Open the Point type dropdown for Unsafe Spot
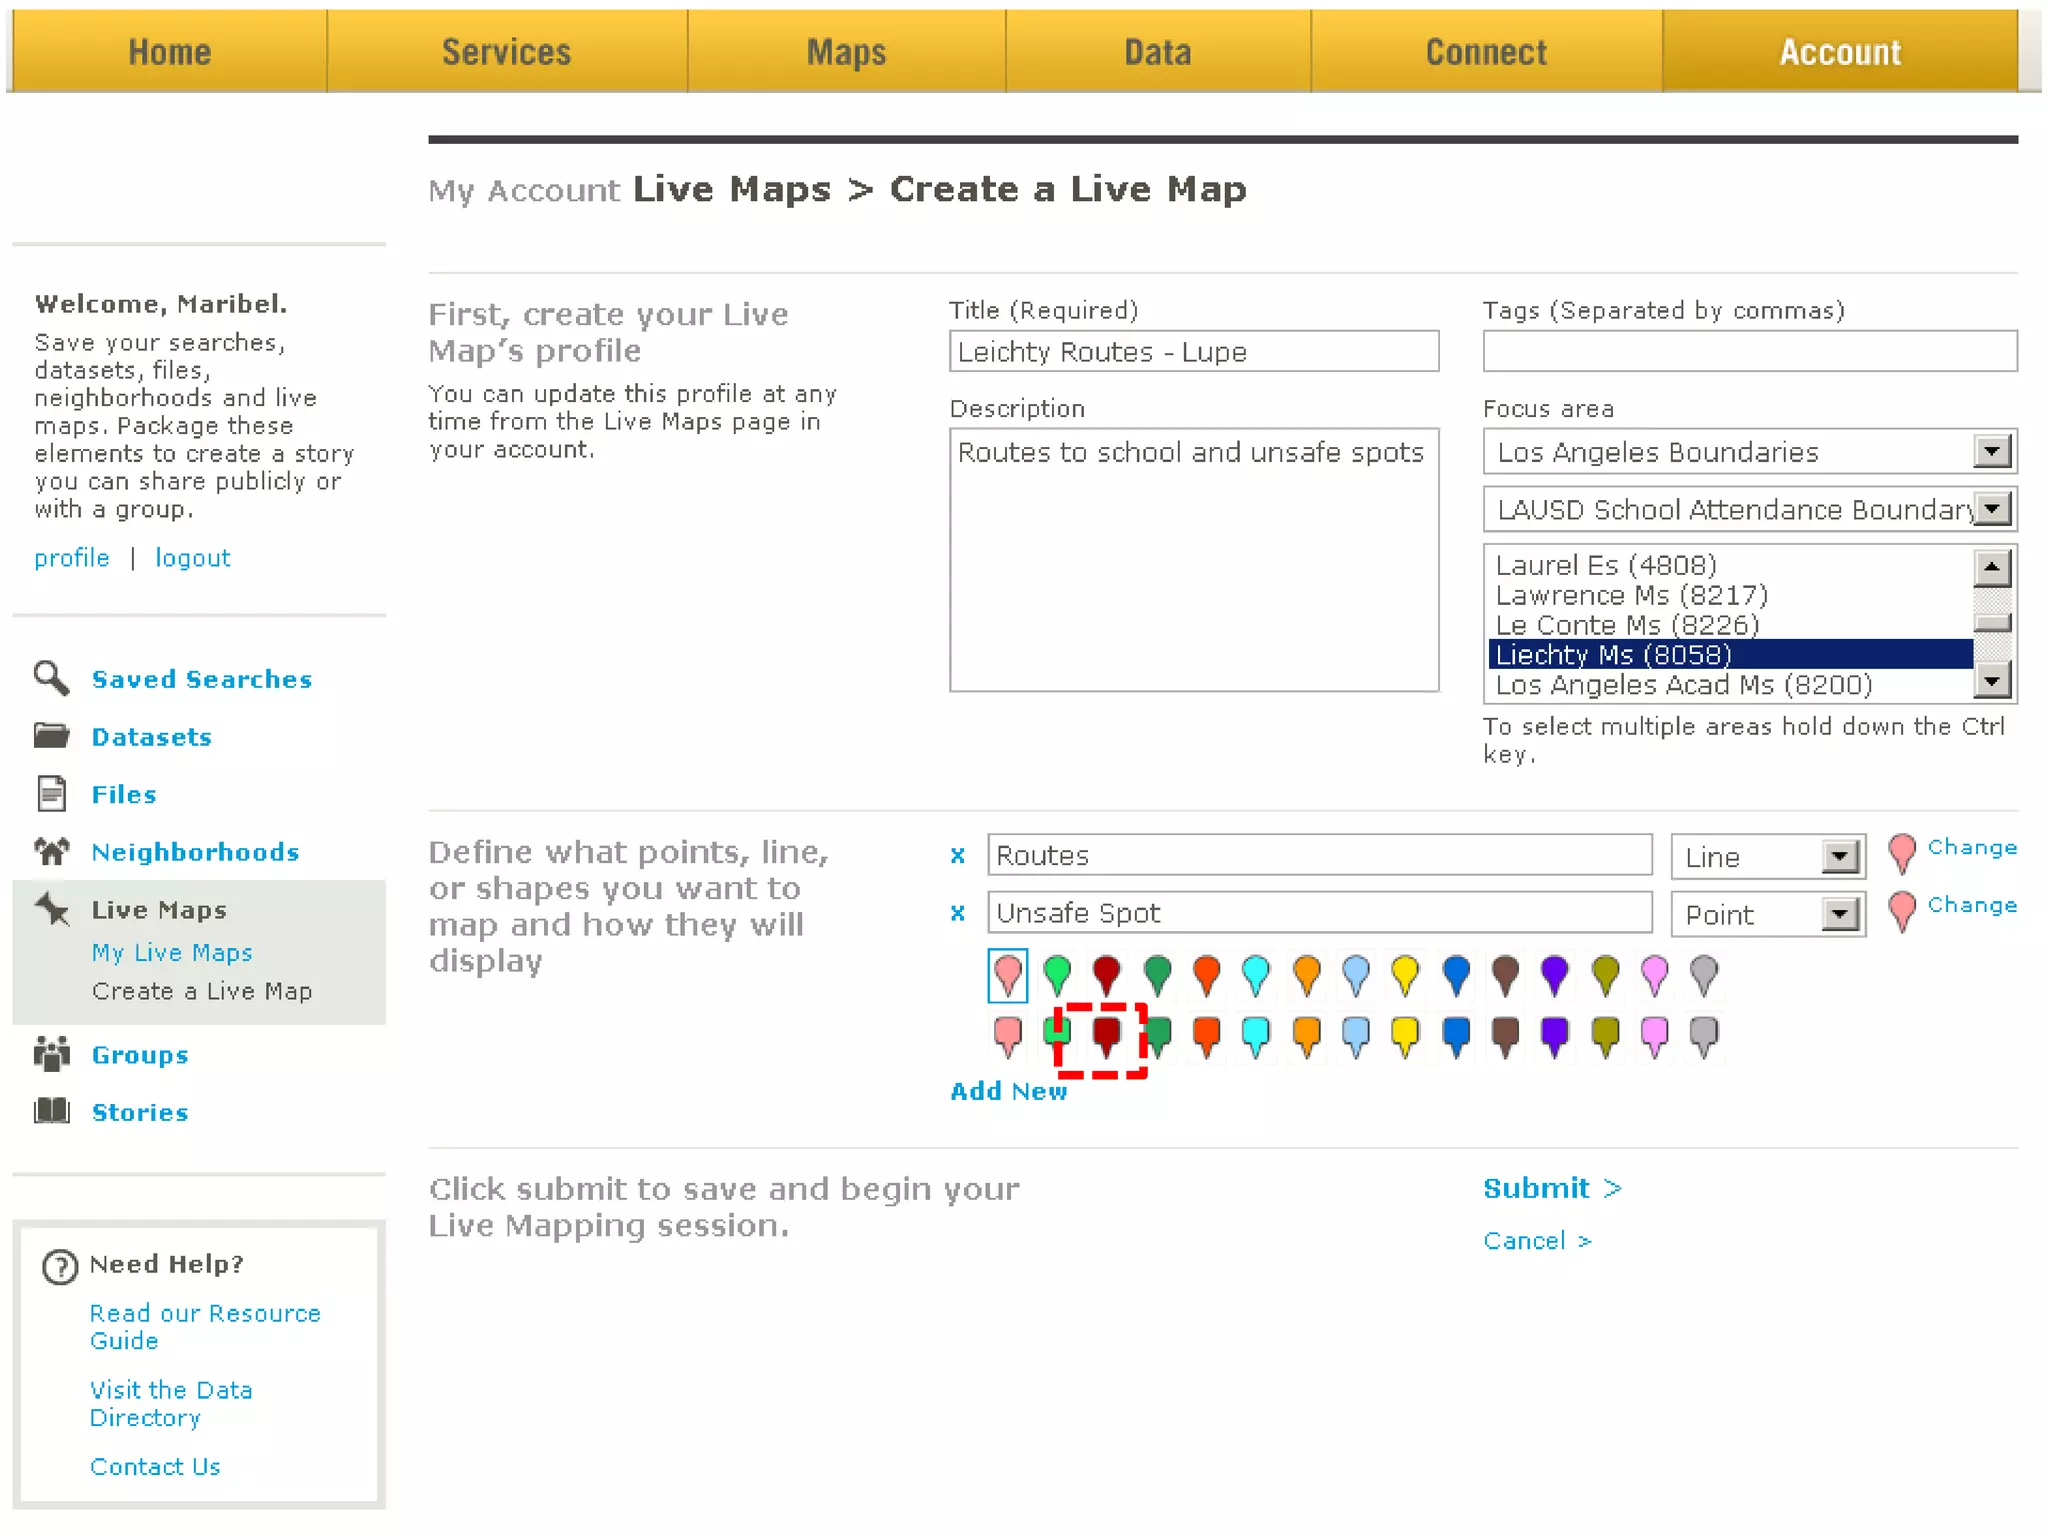 (1768, 914)
